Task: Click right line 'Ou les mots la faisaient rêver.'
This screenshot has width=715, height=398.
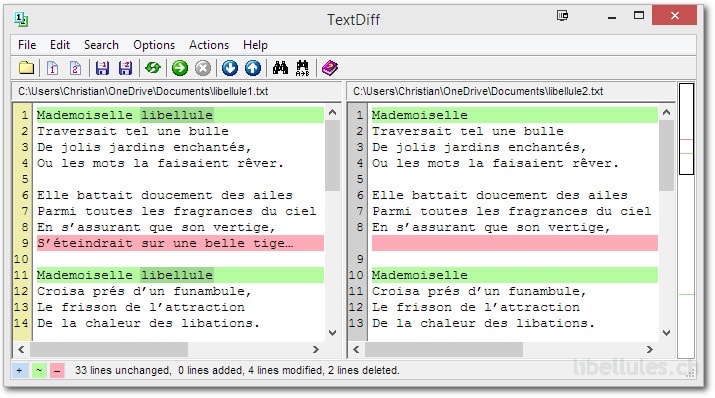Action: [495, 163]
